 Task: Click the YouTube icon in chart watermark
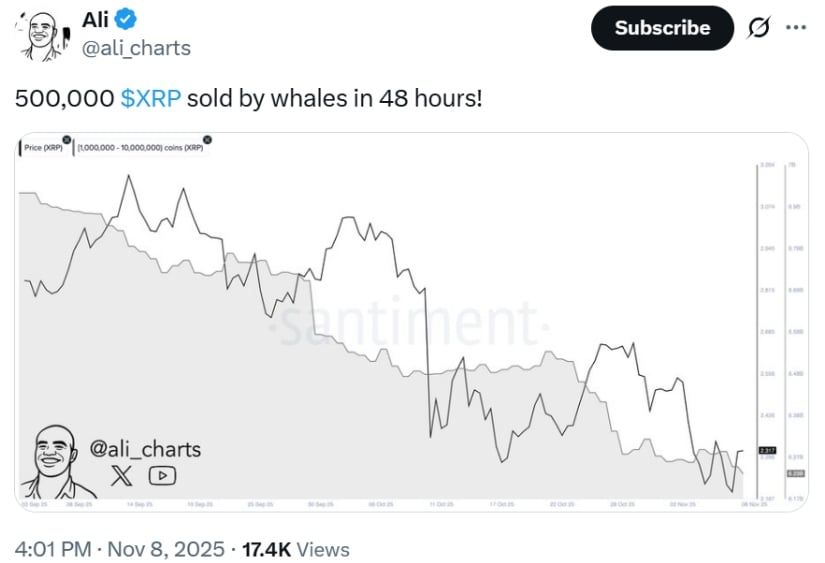tap(162, 476)
